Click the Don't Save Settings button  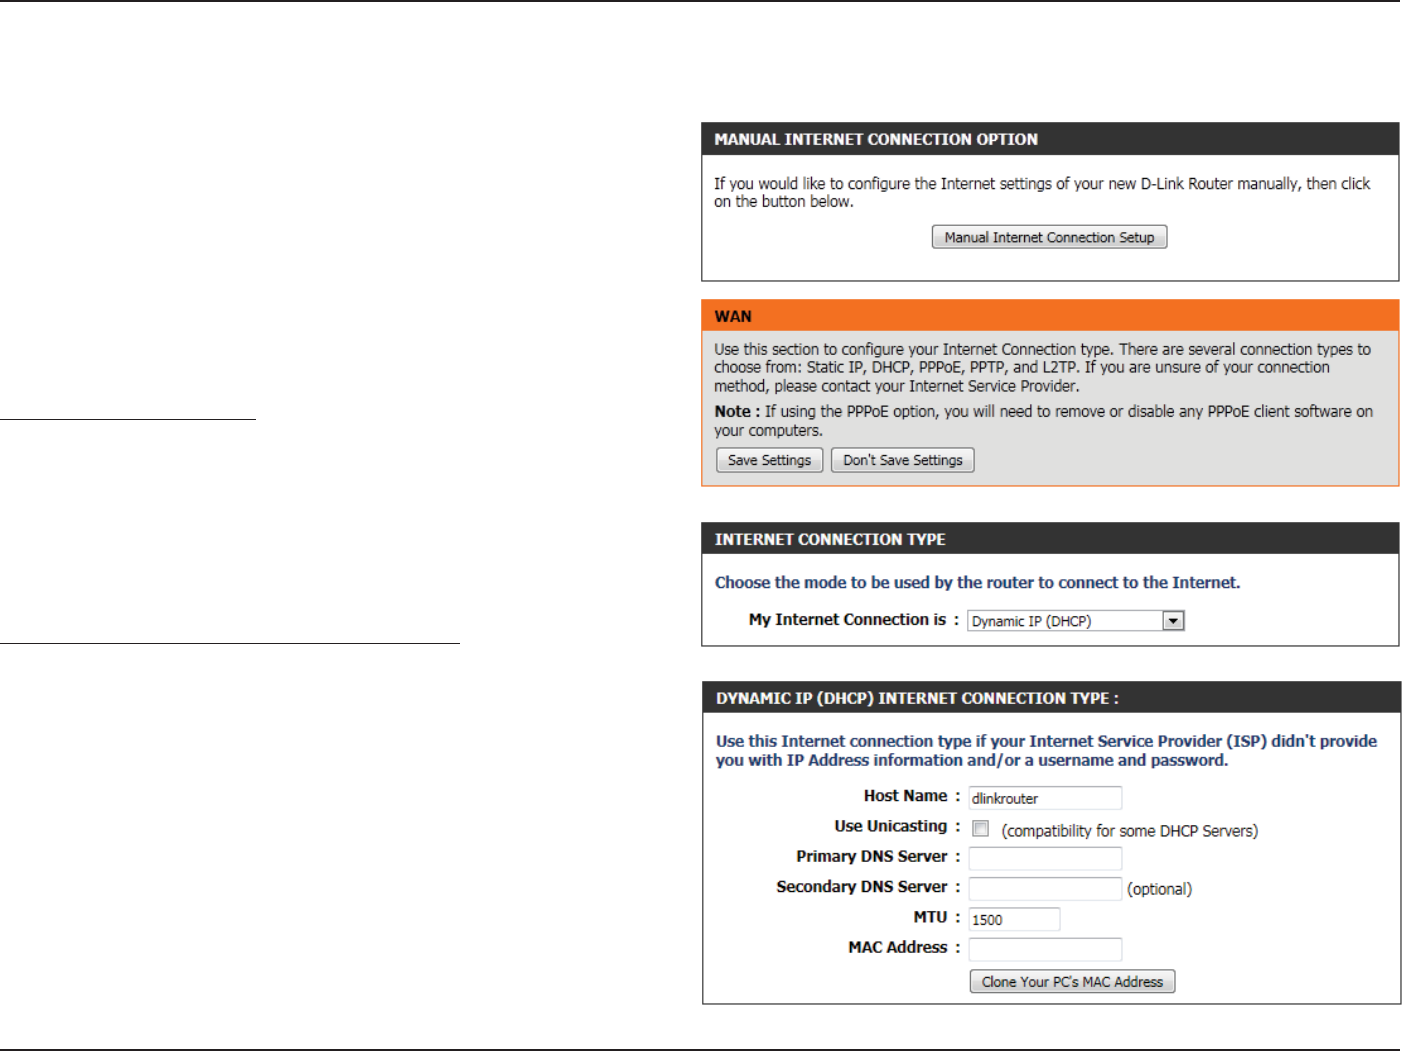click(902, 460)
